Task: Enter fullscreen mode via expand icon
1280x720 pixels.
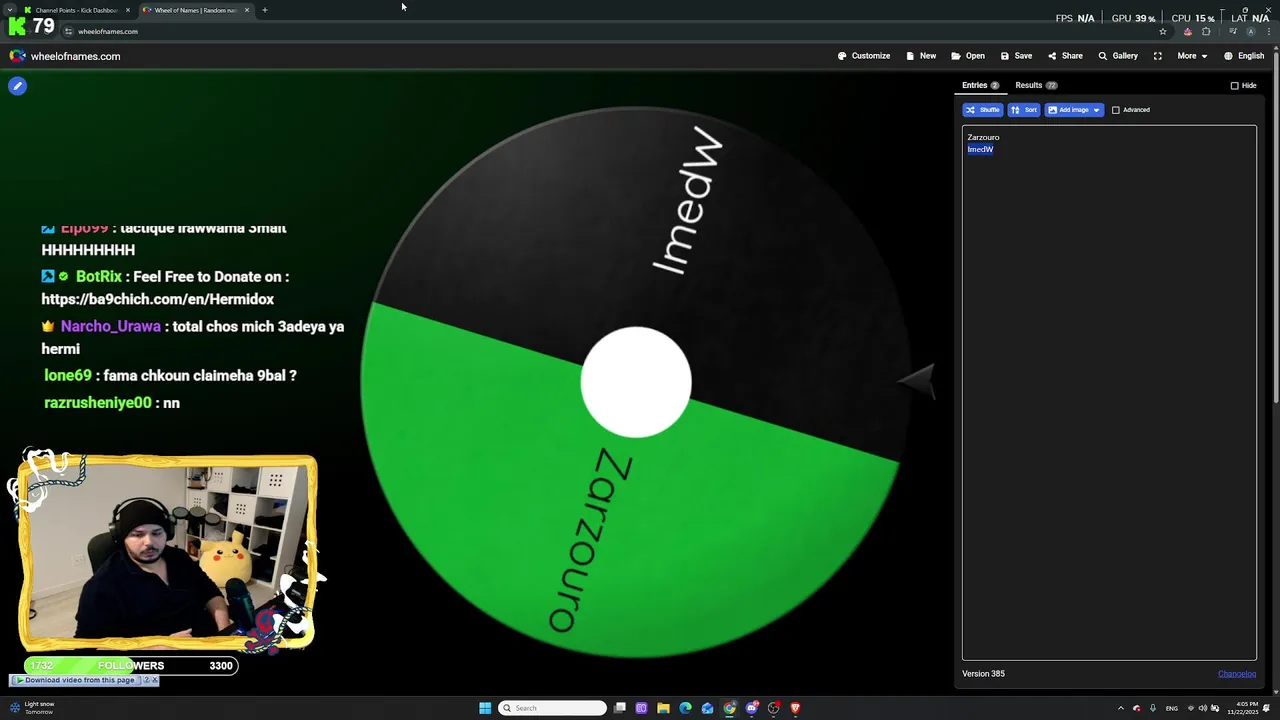Action: click(x=1158, y=56)
